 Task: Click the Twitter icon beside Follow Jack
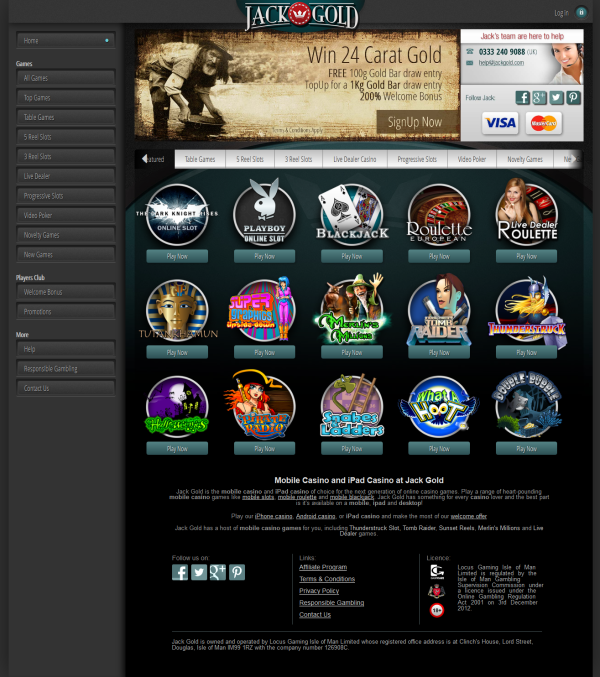click(556, 98)
